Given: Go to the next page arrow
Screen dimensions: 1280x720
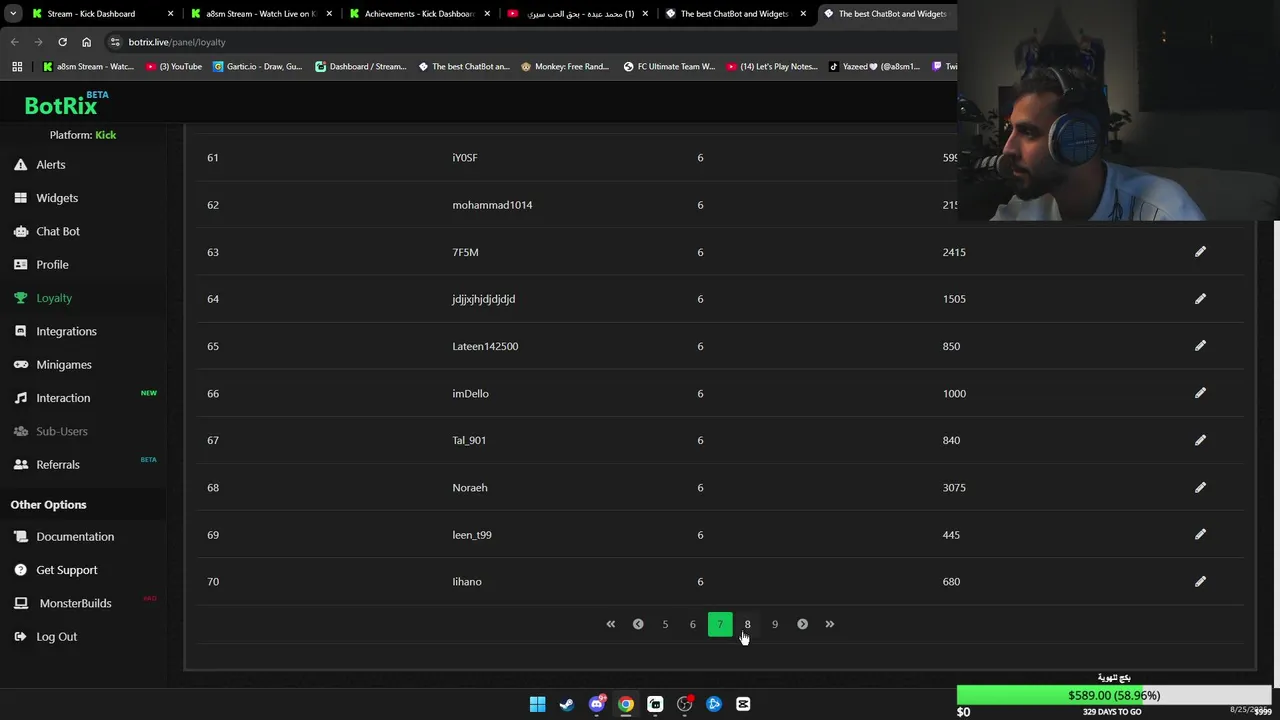Looking at the screenshot, I should (x=802, y=624).
